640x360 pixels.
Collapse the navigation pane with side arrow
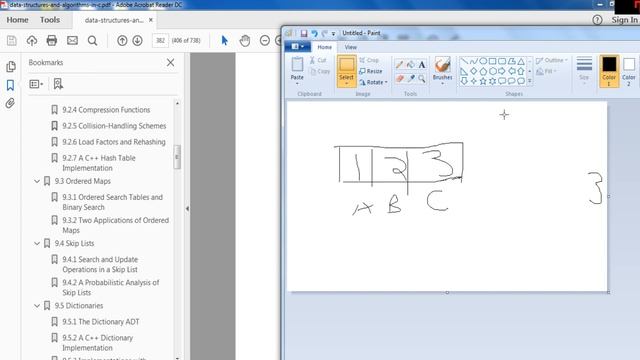point(187,209)
